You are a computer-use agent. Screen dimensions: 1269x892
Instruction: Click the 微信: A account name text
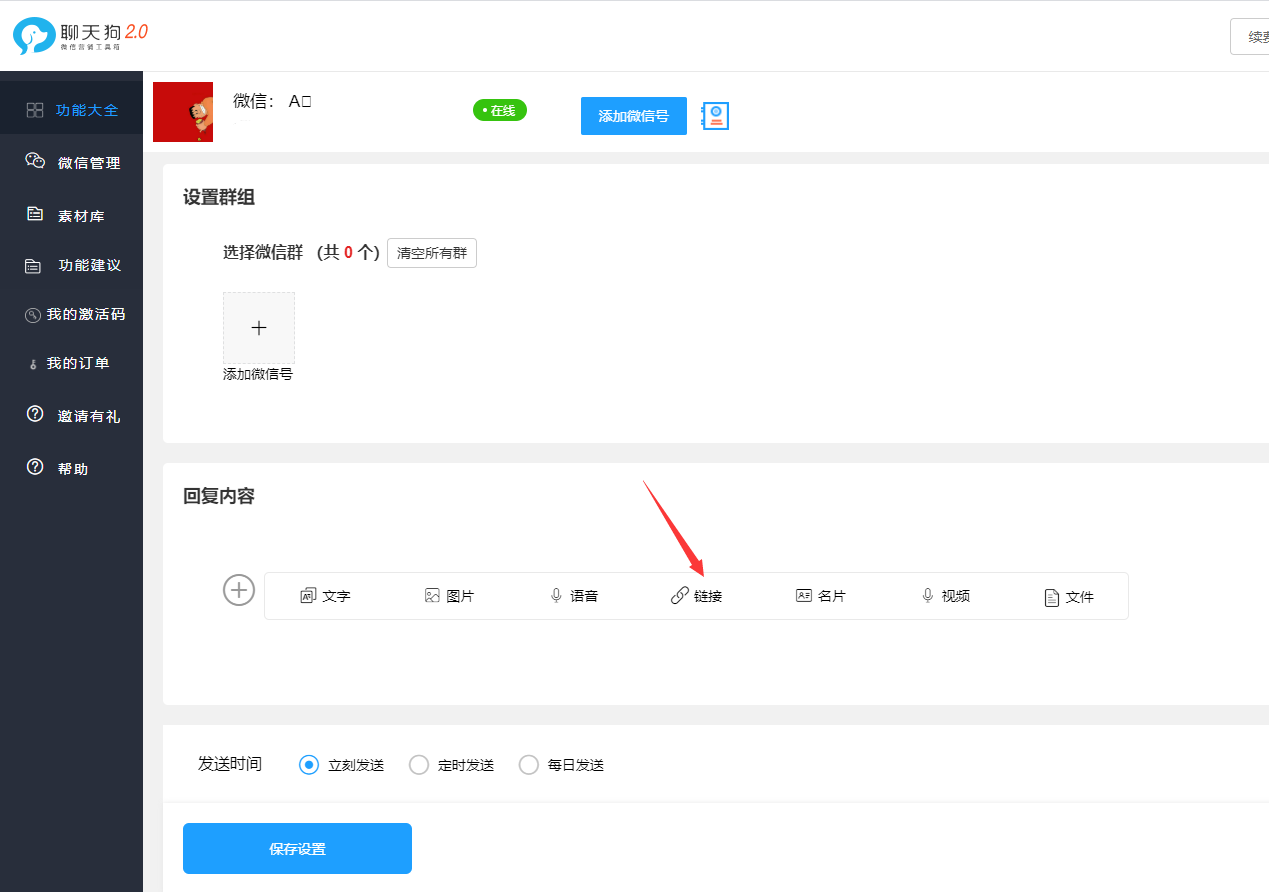(272, 100)
